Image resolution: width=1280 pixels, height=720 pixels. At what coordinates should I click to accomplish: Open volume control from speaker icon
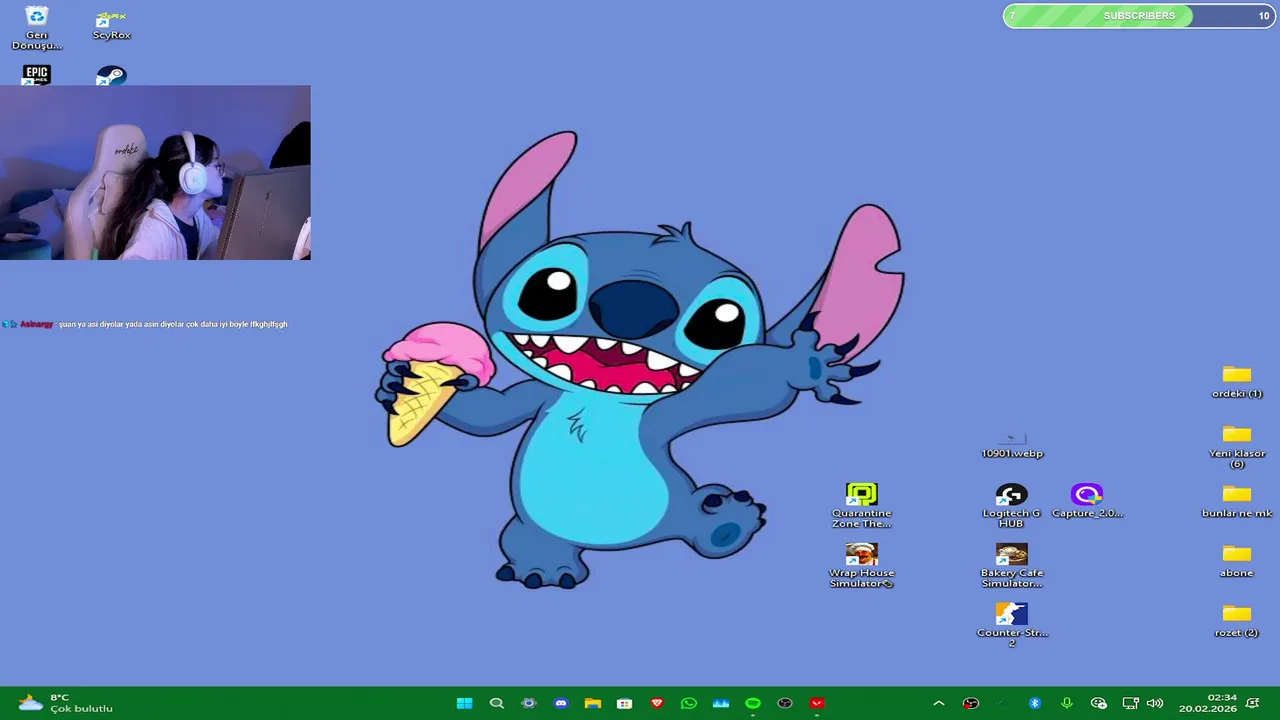click(1155, 703)
